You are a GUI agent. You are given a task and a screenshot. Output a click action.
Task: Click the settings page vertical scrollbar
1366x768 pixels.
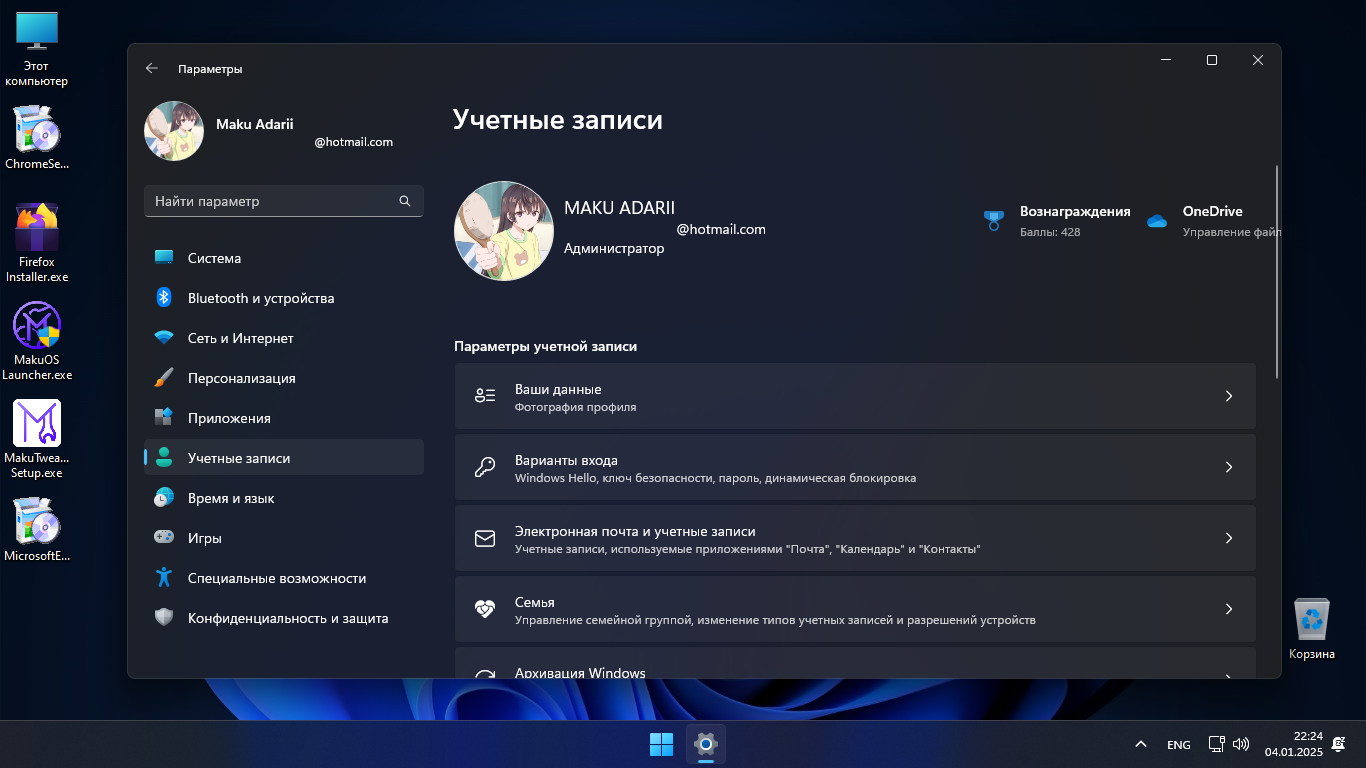point(1277,272)
